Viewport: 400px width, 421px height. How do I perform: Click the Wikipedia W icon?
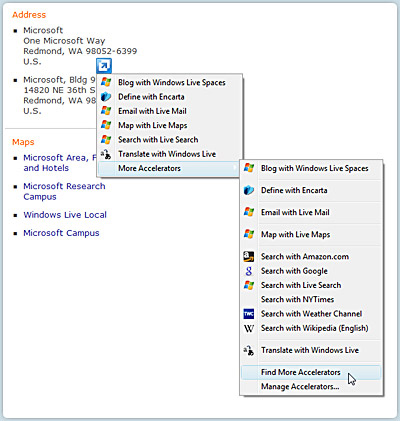coord(249,328)
